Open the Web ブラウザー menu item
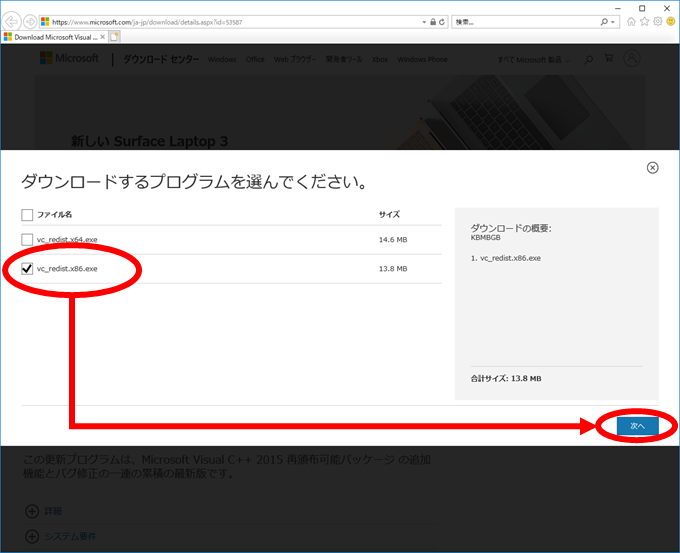Image resolution: width=680 pixels, height=553 pixels. click(295, 59)
